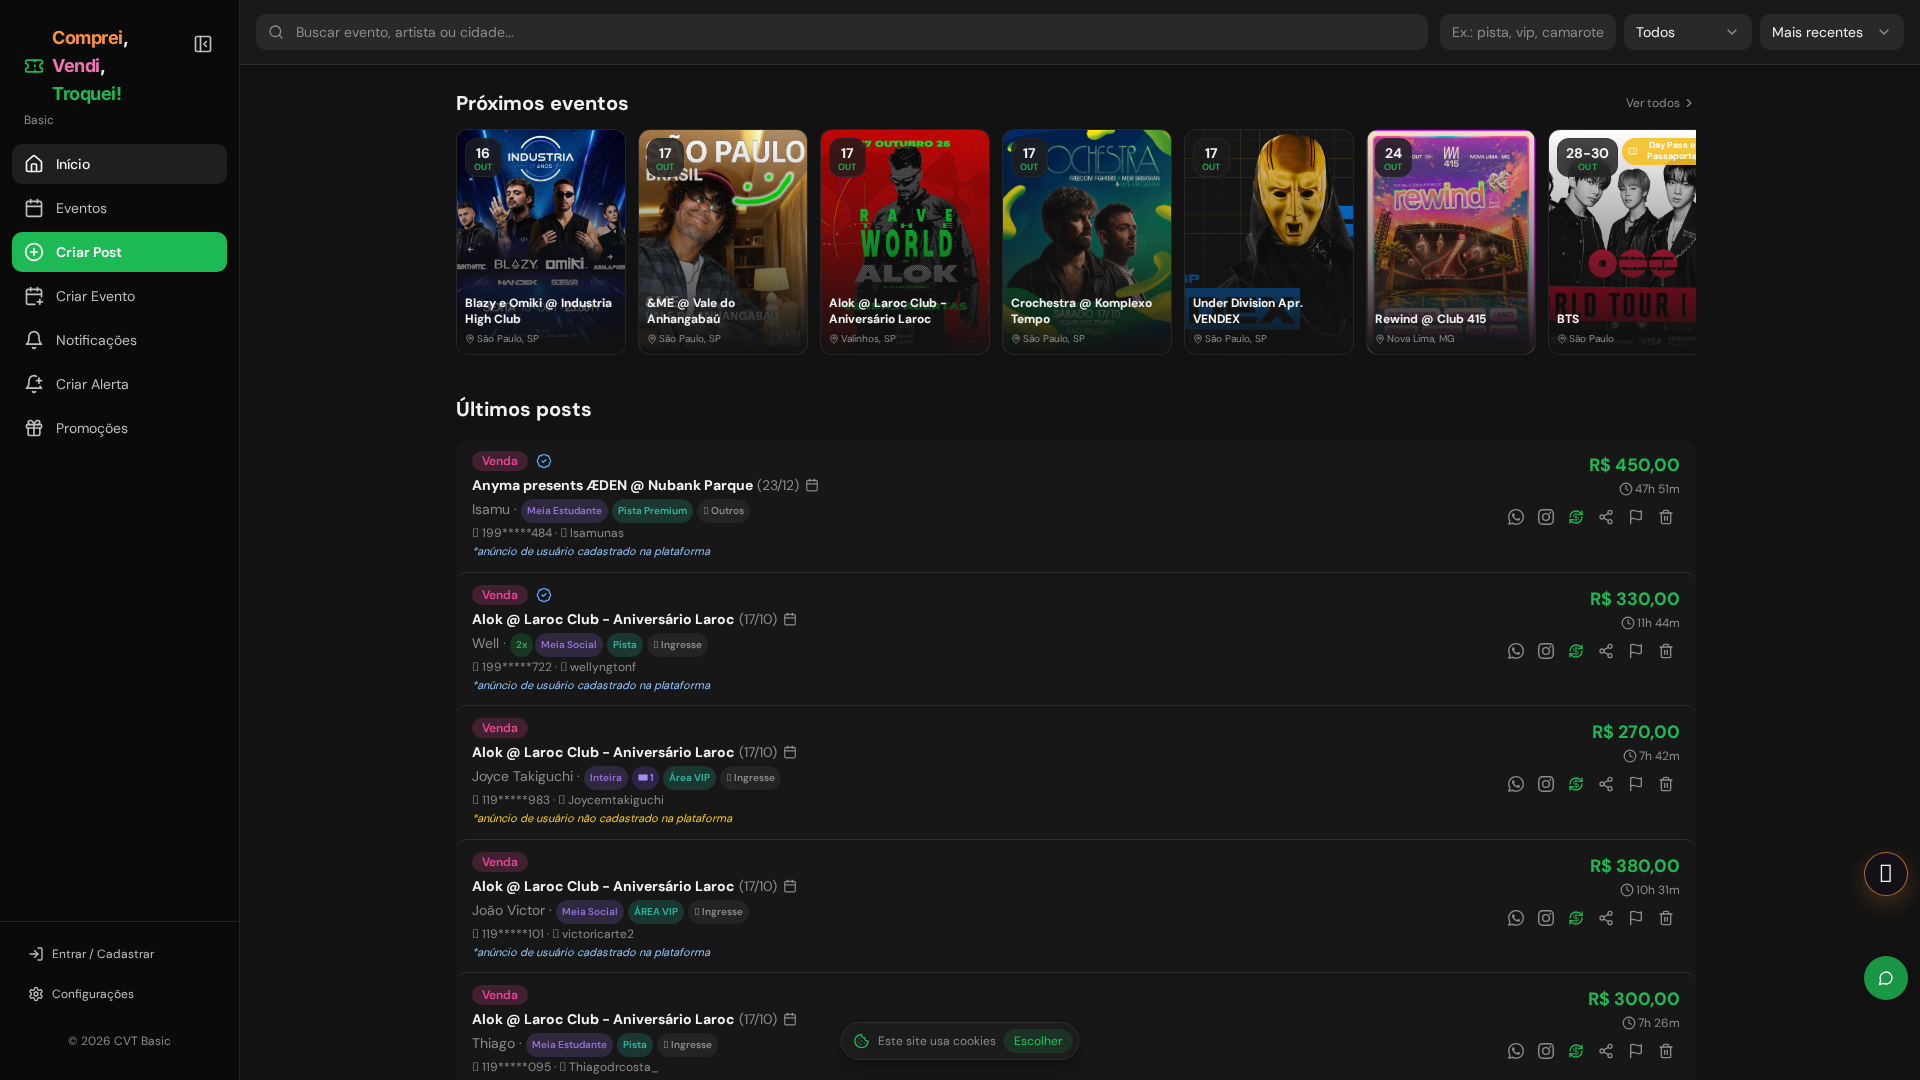Open BTS event card
This screenshot has height=1080, width=1920.
tap(1622, 242)
